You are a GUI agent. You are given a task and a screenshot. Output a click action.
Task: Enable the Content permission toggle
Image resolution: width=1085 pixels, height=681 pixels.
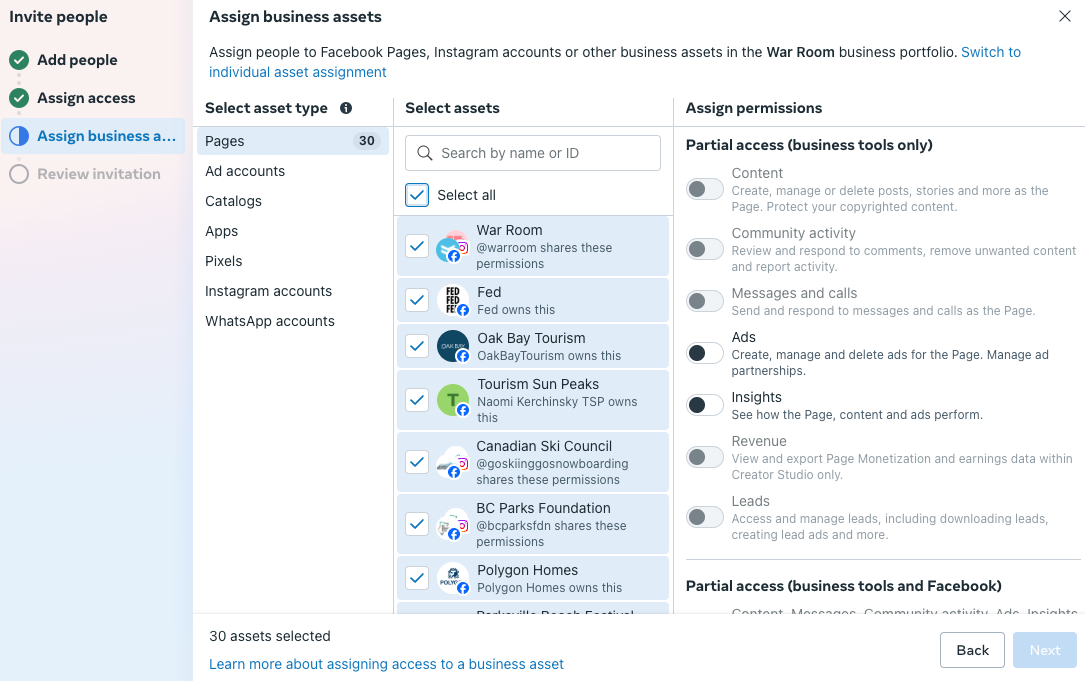click(704, 189)
